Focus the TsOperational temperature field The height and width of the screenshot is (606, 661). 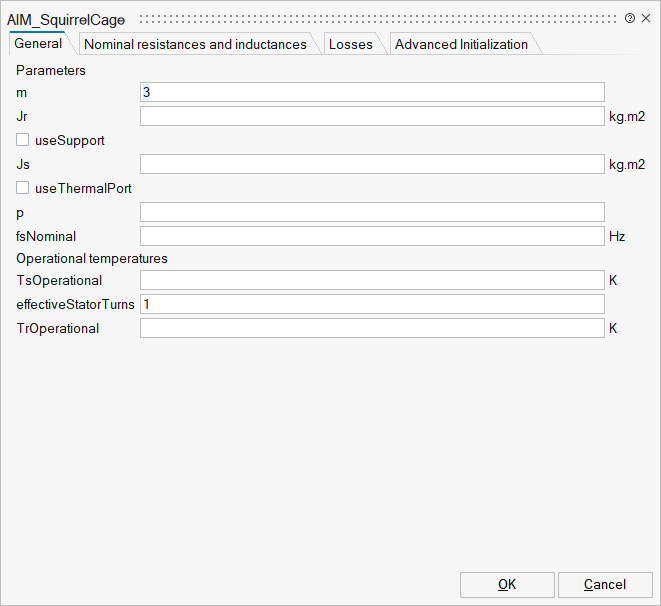click(x=372, y=280)
